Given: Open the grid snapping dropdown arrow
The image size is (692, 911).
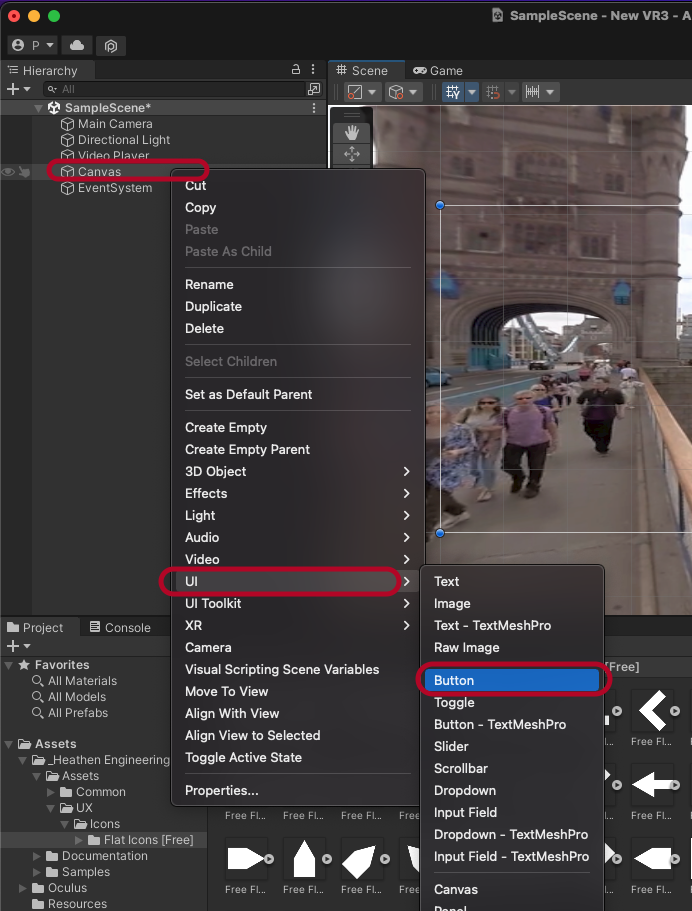Looking at the screenshot, I should pos(472,92).
